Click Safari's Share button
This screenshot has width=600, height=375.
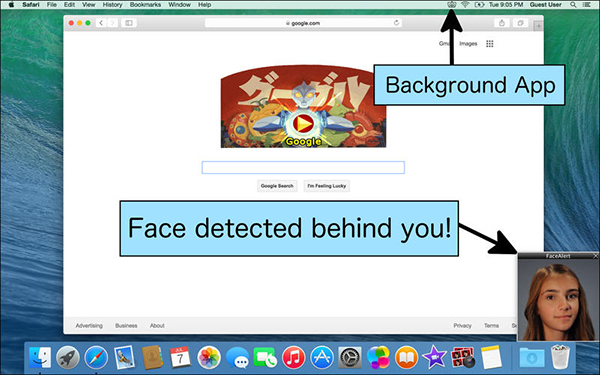502,23
